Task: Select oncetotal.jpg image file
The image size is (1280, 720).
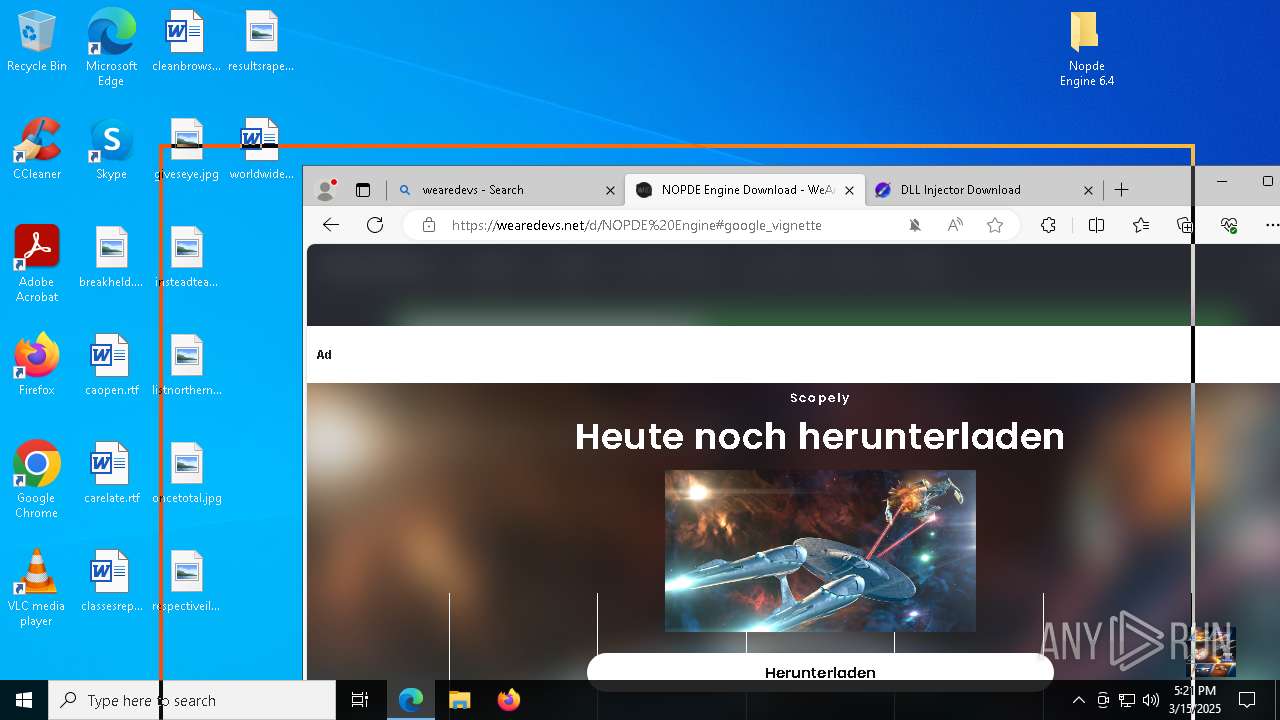Action: click(x=187, y=473)
